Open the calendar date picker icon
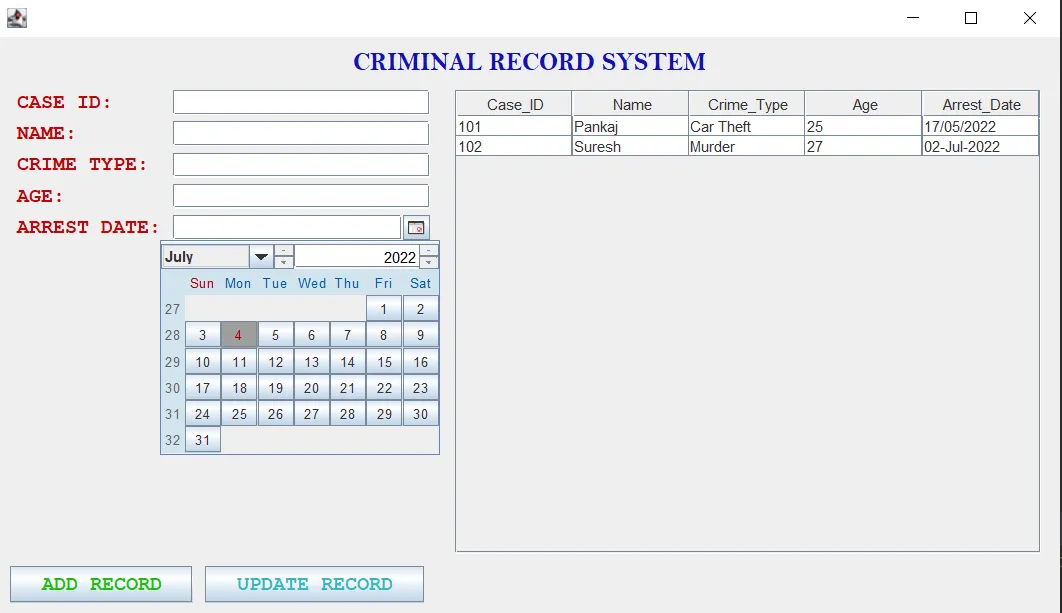The image size is (1062, 613). click(x=416, y=226)
